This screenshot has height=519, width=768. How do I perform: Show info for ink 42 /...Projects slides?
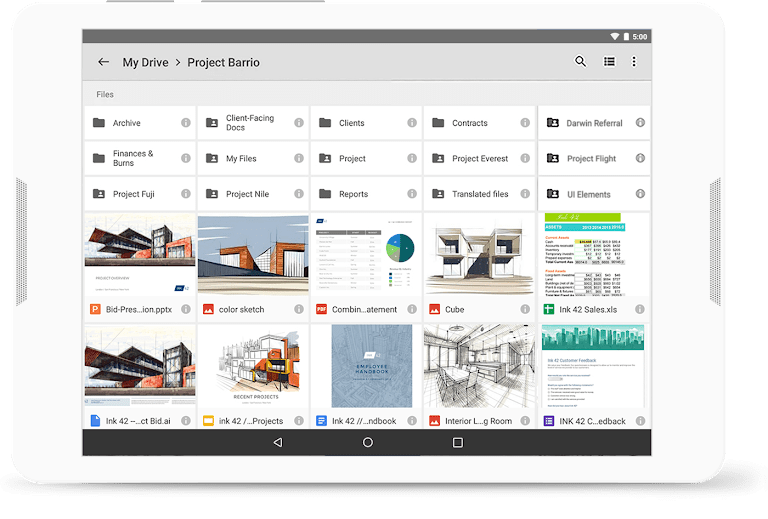tap(299, 421)
